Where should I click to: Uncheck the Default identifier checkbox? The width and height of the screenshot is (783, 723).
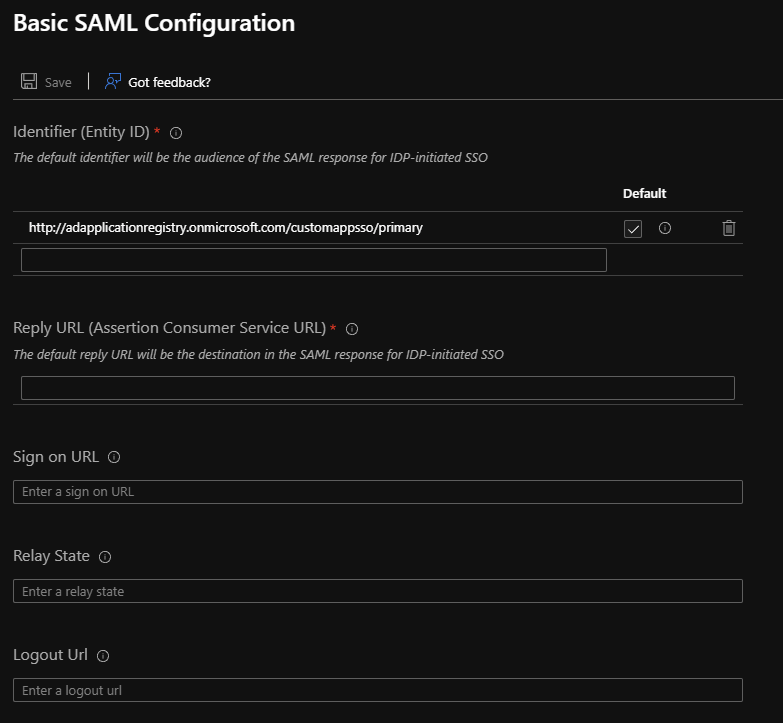633,229
